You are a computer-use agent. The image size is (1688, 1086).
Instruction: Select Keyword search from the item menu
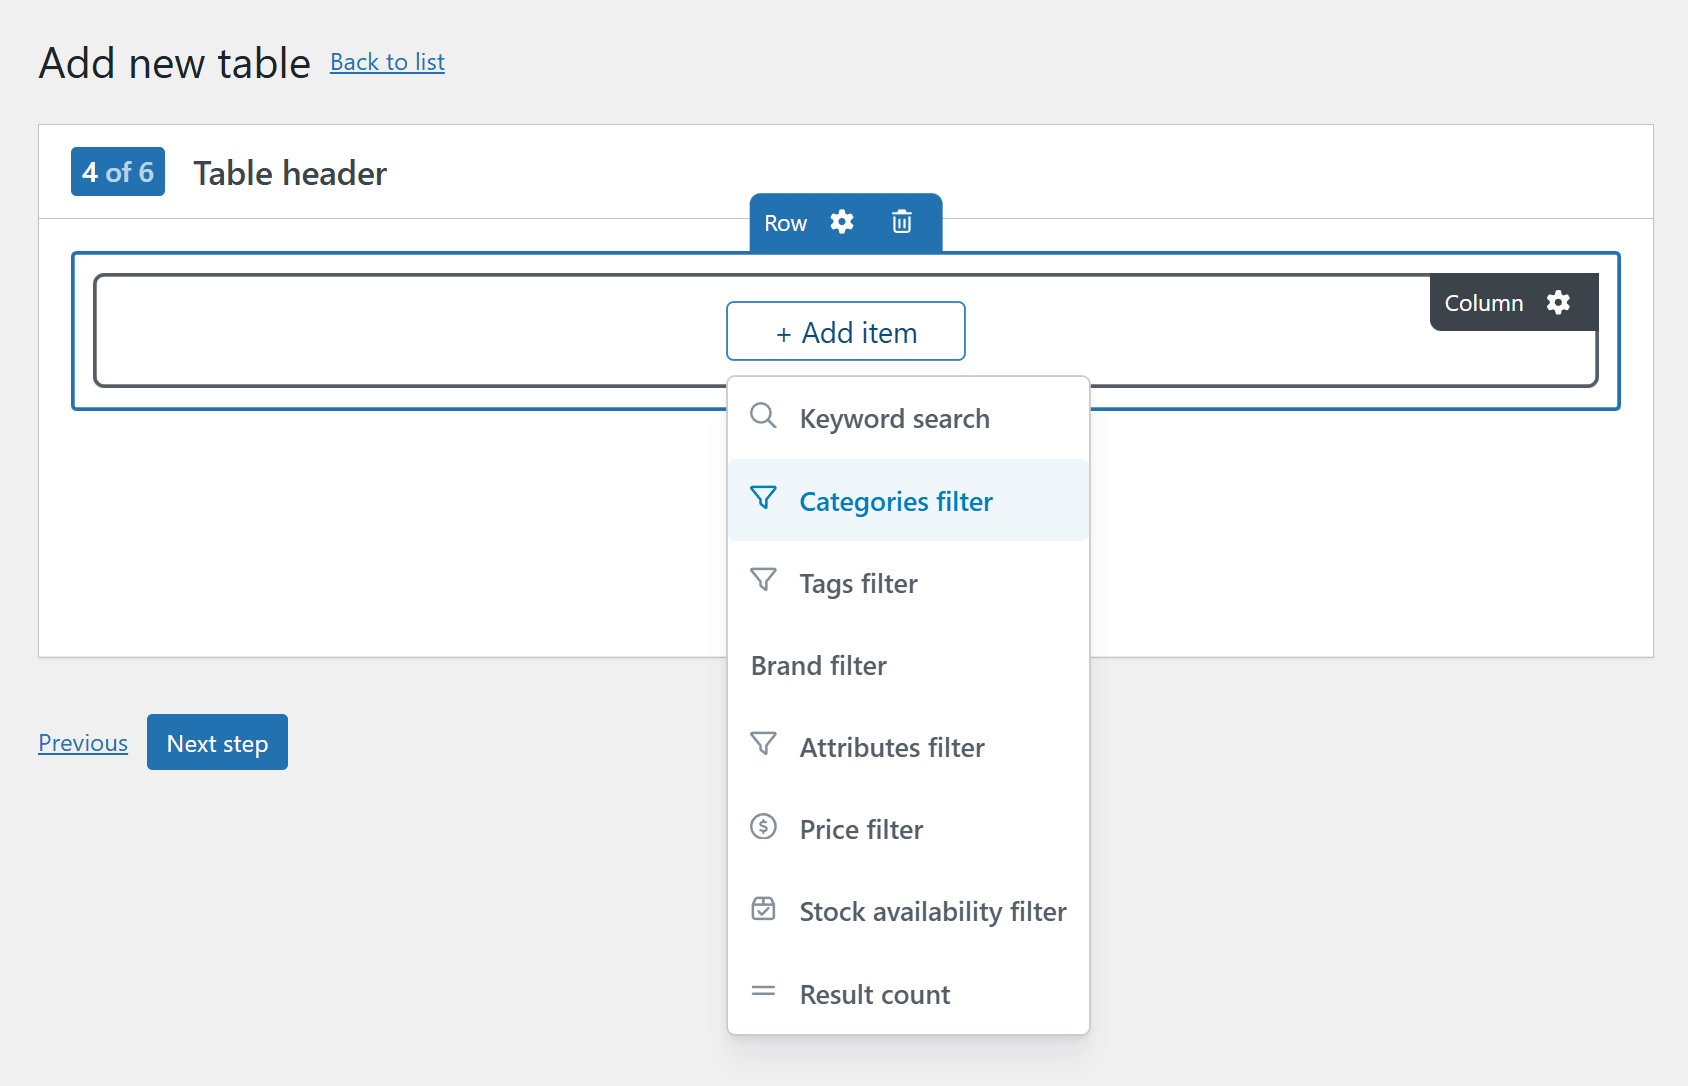tap(894, 418)
